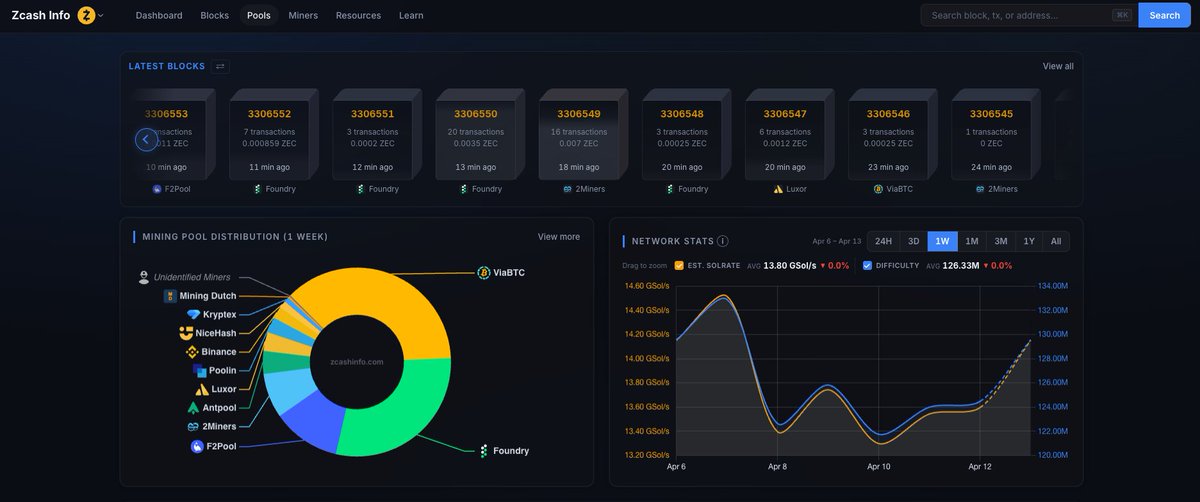Click the Kryptex diamond icon
The height and width of the screenshot is (502, 1200).
click(194, 315)
